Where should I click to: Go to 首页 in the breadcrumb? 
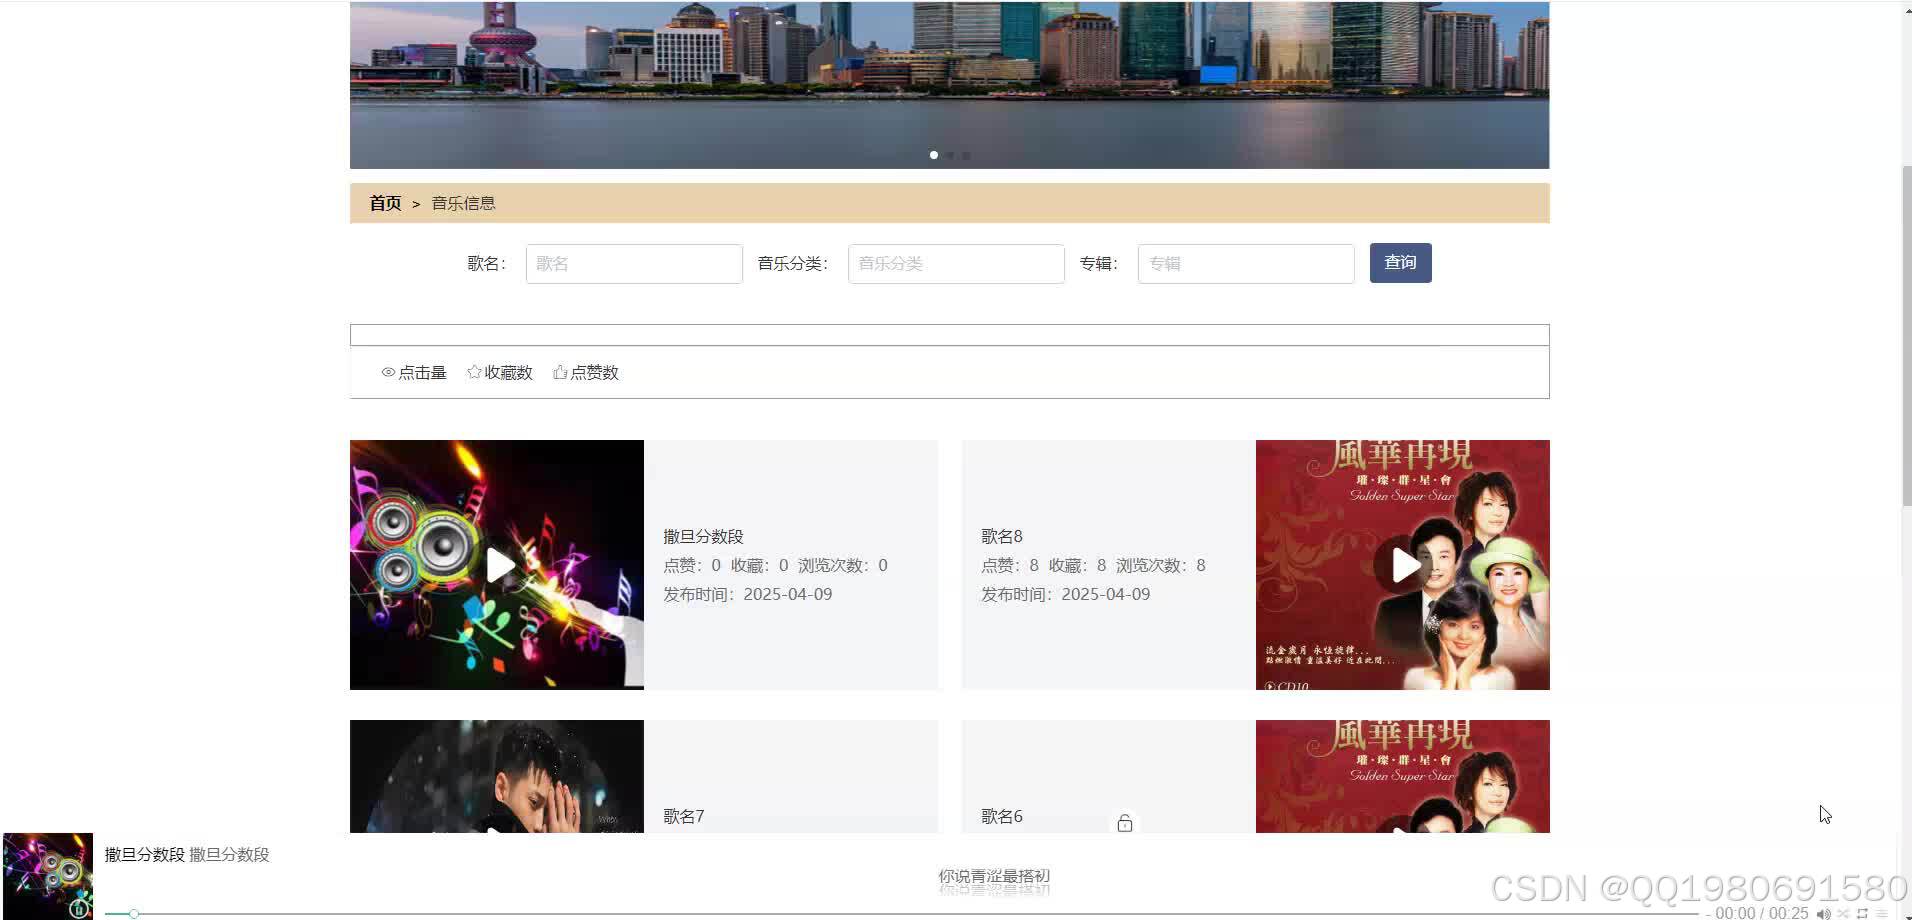(385, 203)
